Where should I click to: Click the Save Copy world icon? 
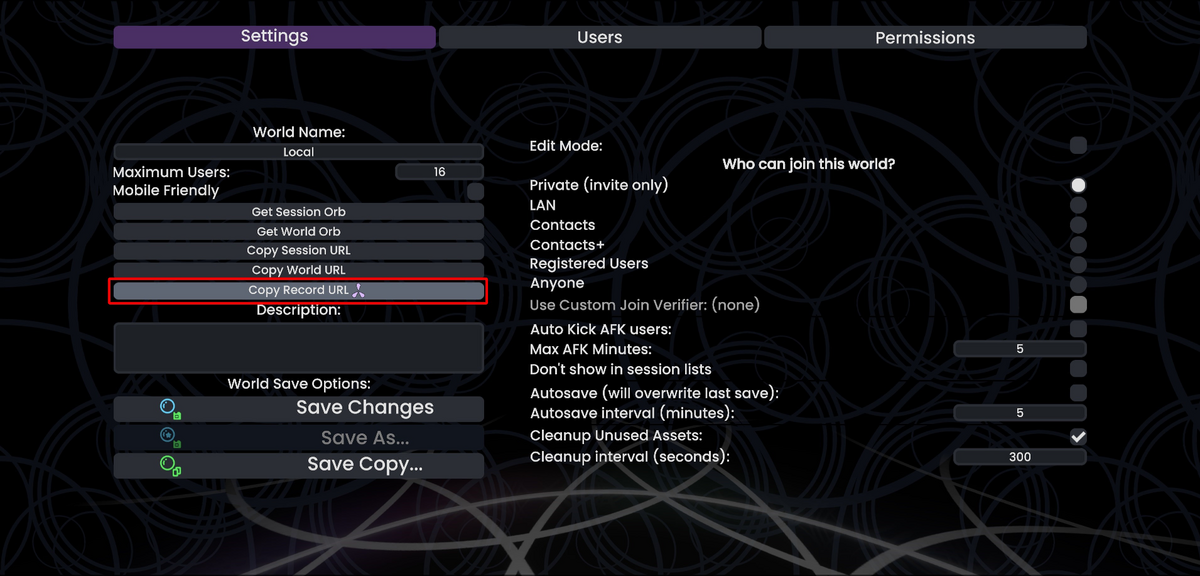coord(170,466)
